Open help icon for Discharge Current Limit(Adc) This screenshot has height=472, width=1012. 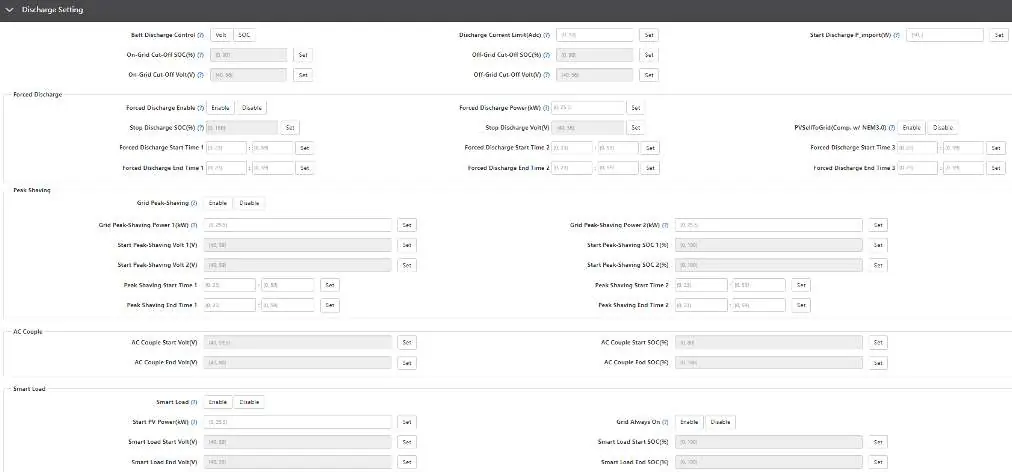click(547, 36)
